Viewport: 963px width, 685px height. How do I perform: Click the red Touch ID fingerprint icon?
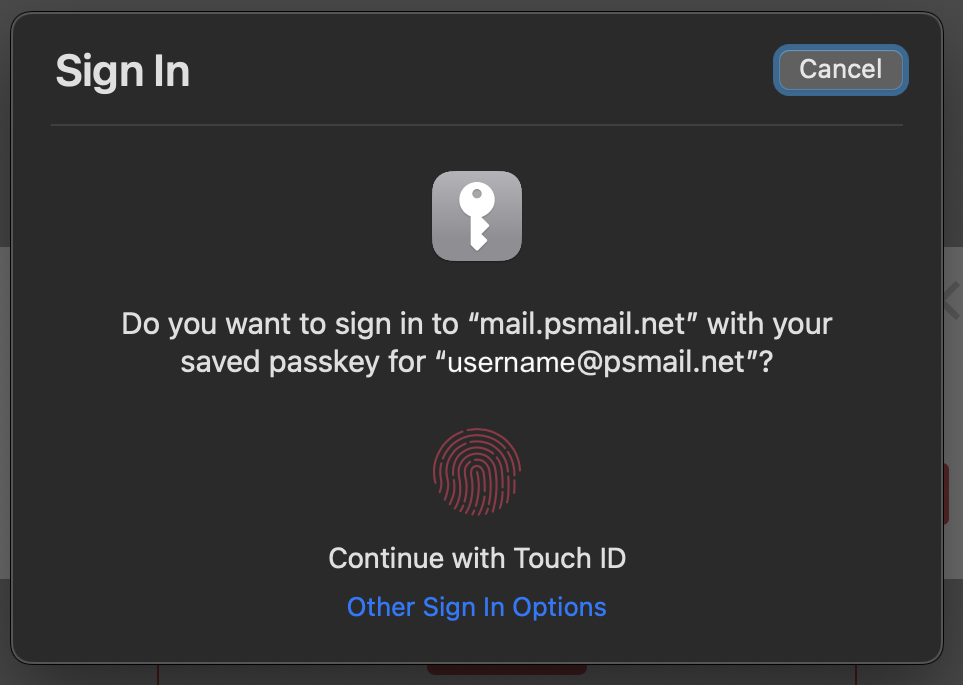(x=477, y=472)
